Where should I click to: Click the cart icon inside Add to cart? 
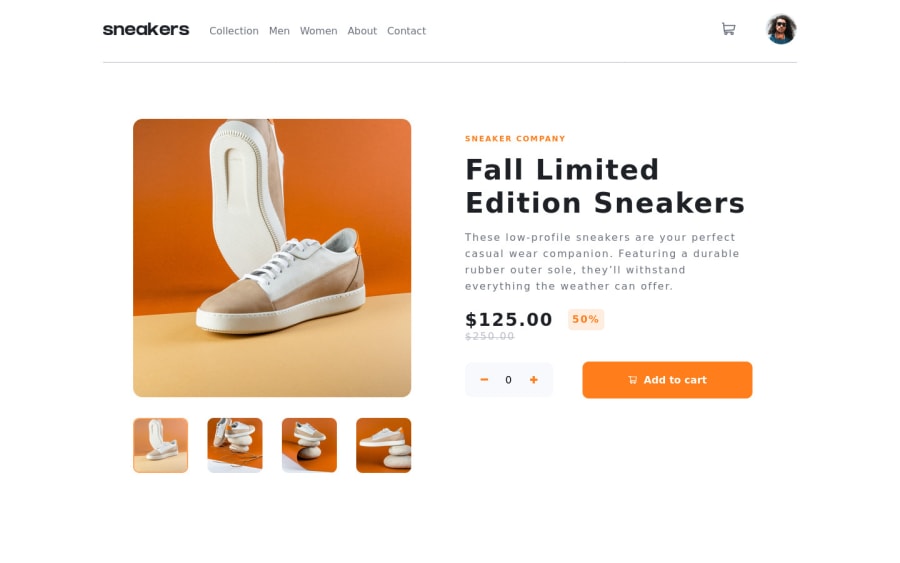click(633, 380)
